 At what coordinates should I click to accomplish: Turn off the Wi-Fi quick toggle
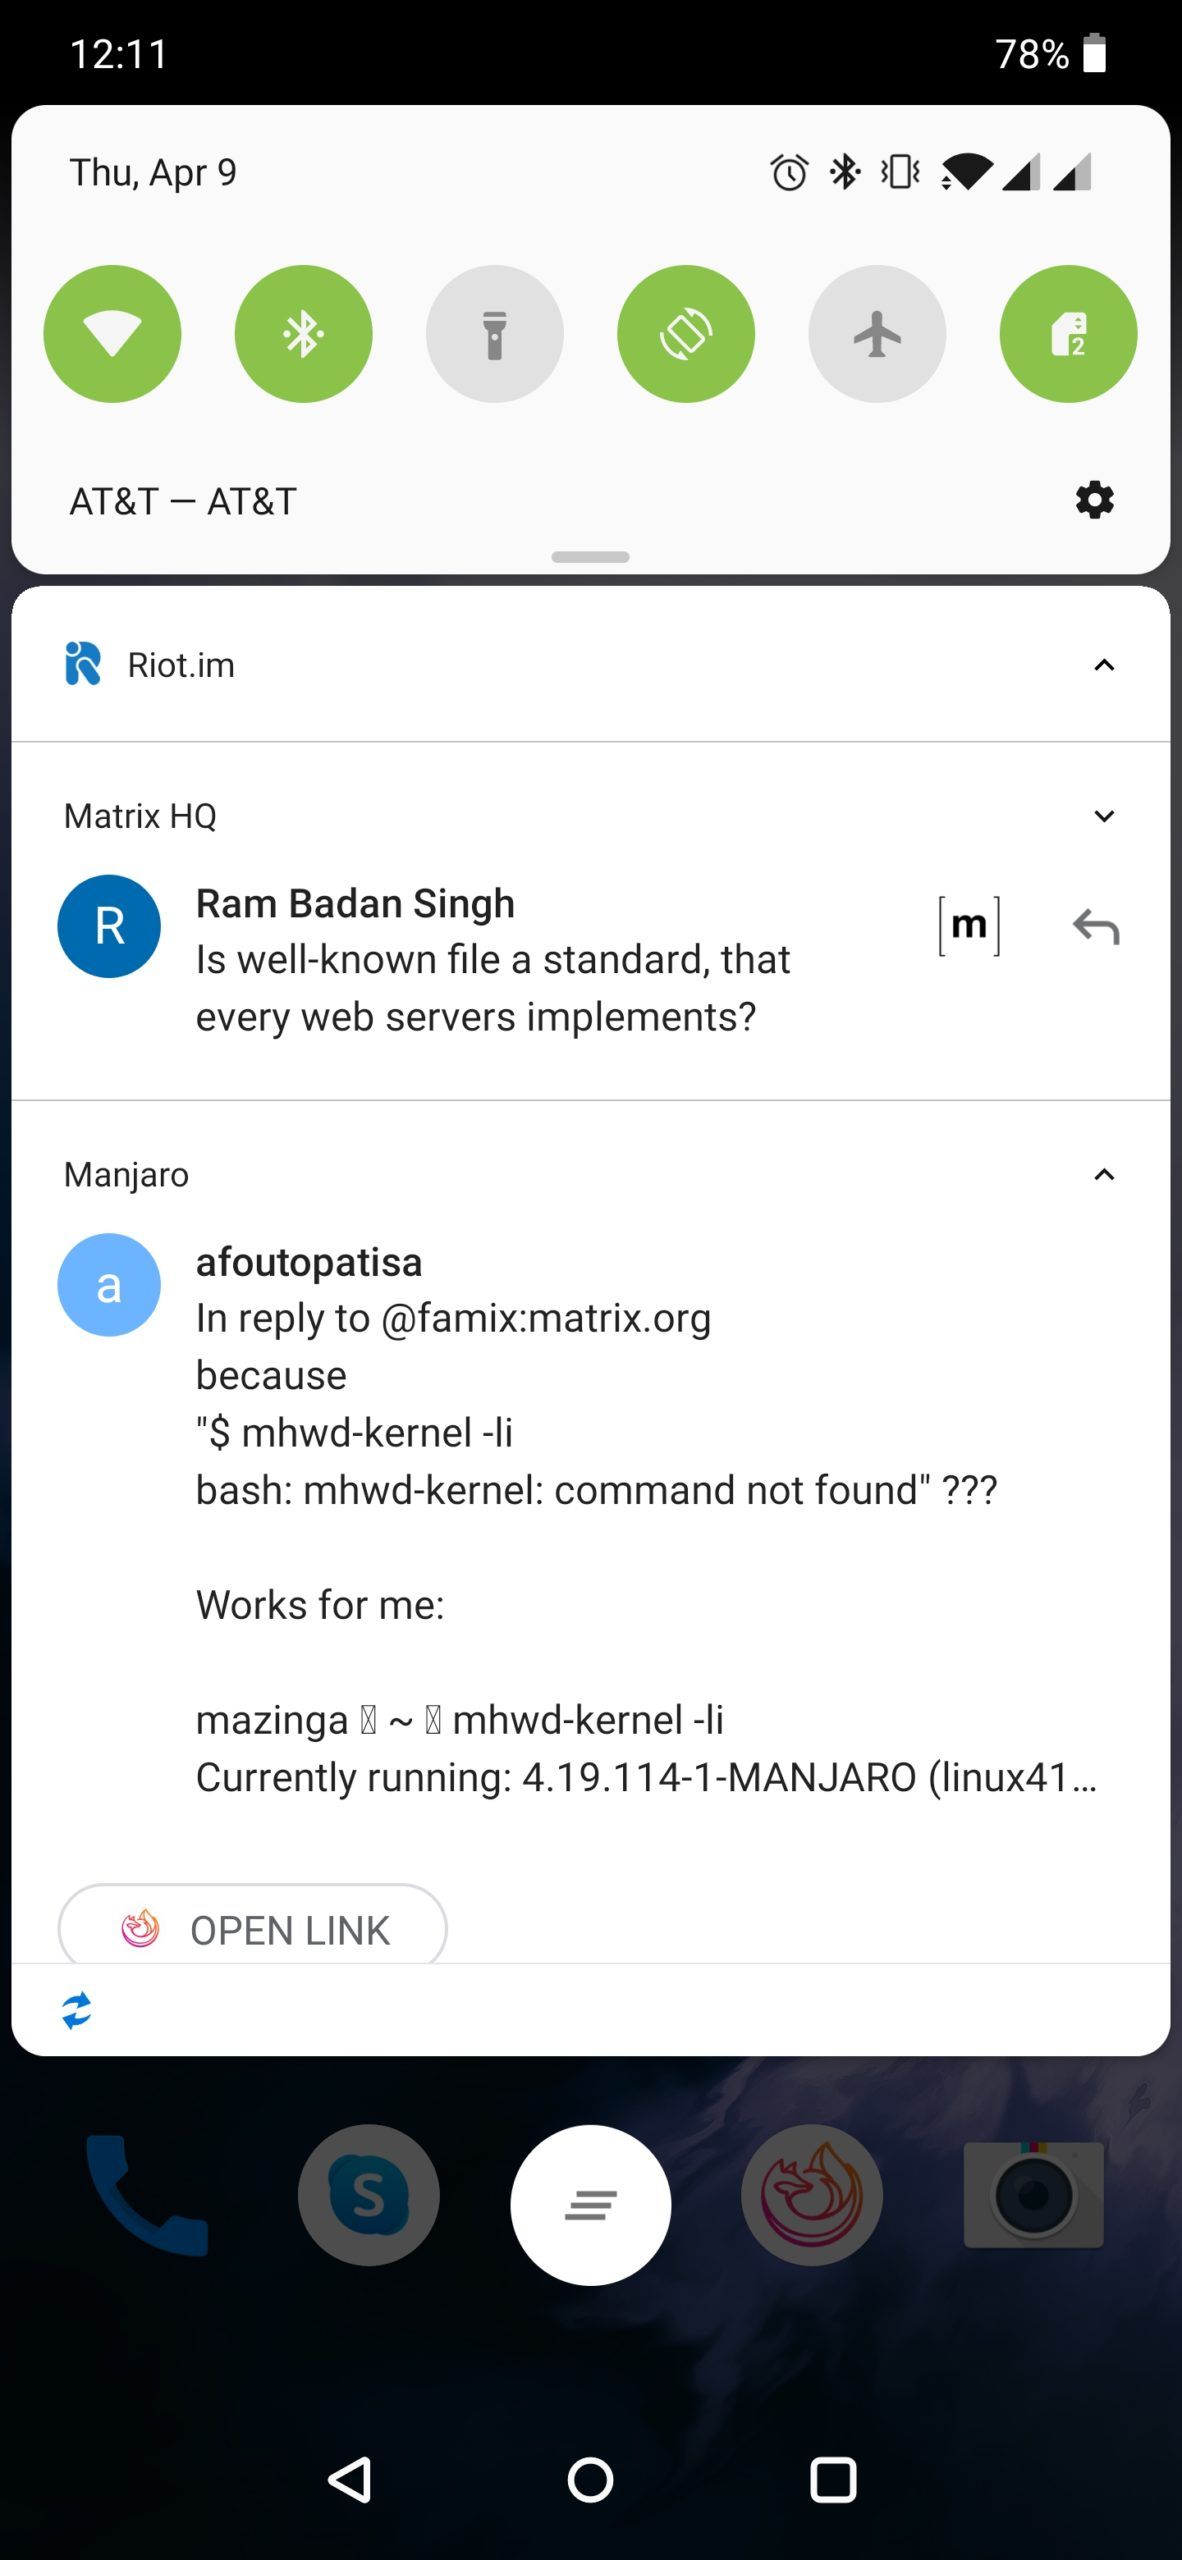point(112,334)
